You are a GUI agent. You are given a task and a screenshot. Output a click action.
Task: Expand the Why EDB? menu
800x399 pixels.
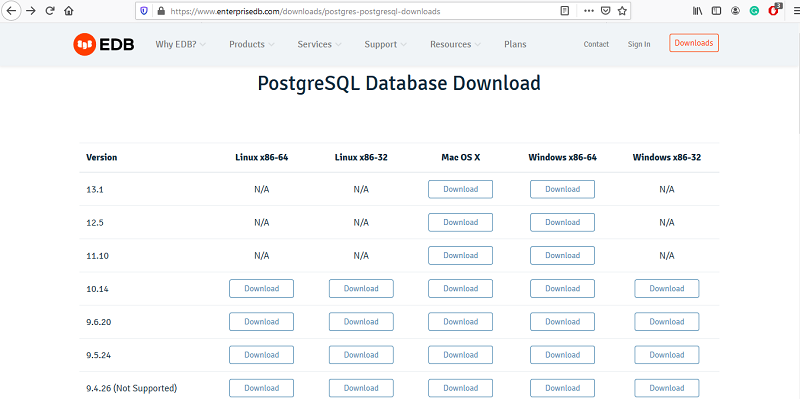click(x=181, y=44)
